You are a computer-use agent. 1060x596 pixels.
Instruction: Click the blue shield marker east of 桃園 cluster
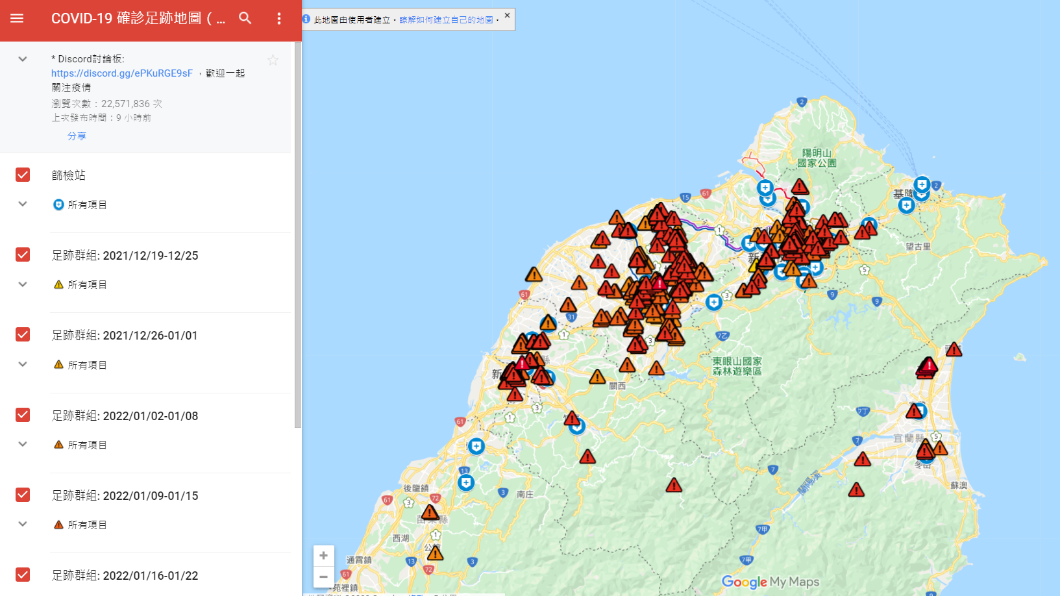coord(713,302)
